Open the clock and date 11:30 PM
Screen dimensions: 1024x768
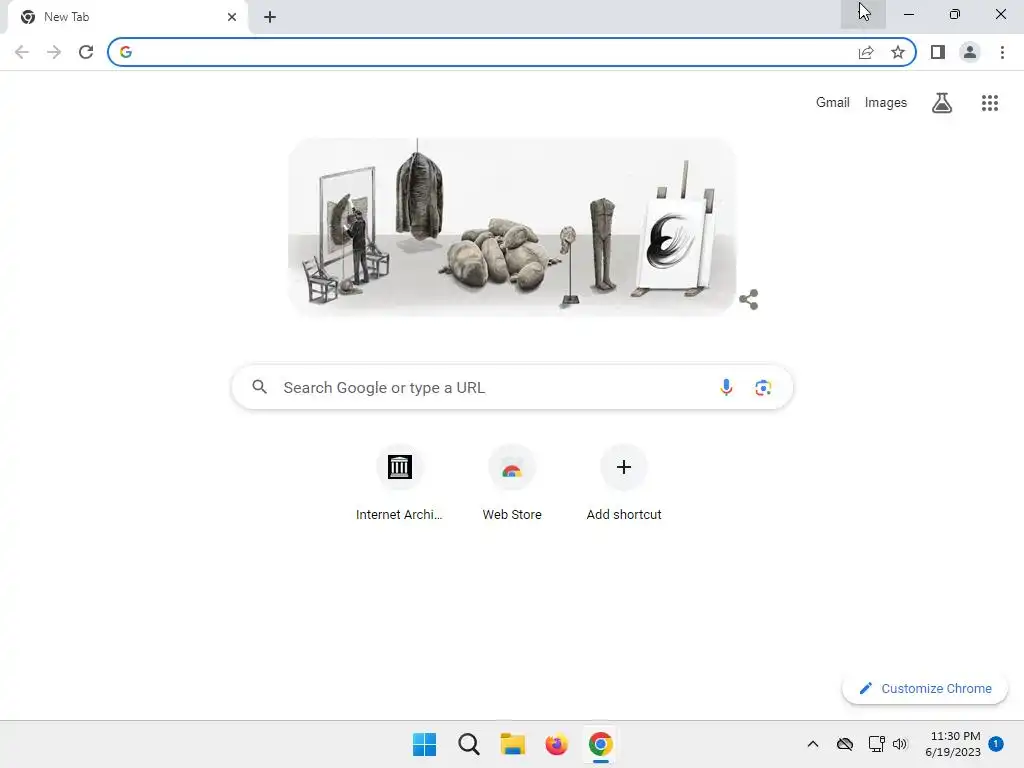[x=953, y=744]
